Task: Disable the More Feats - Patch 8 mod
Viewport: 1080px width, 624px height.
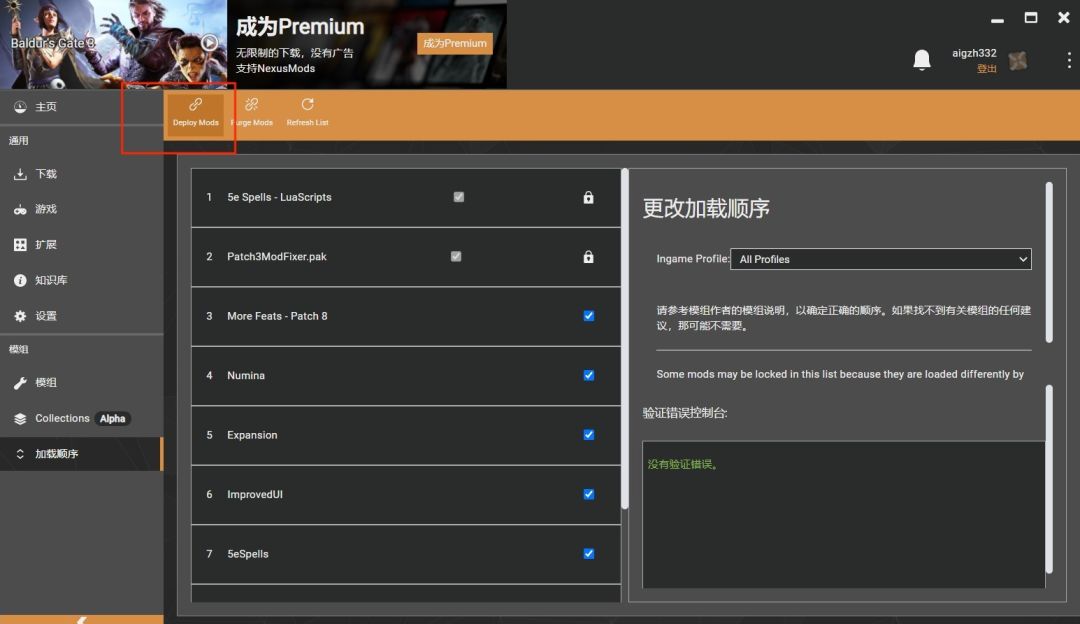Action: (x=588, y=316)
